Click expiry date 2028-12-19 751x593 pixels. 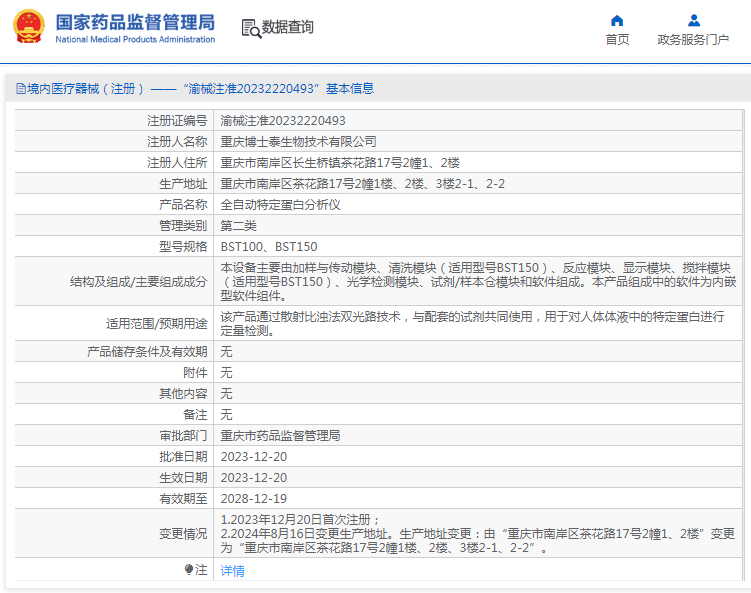253,499
